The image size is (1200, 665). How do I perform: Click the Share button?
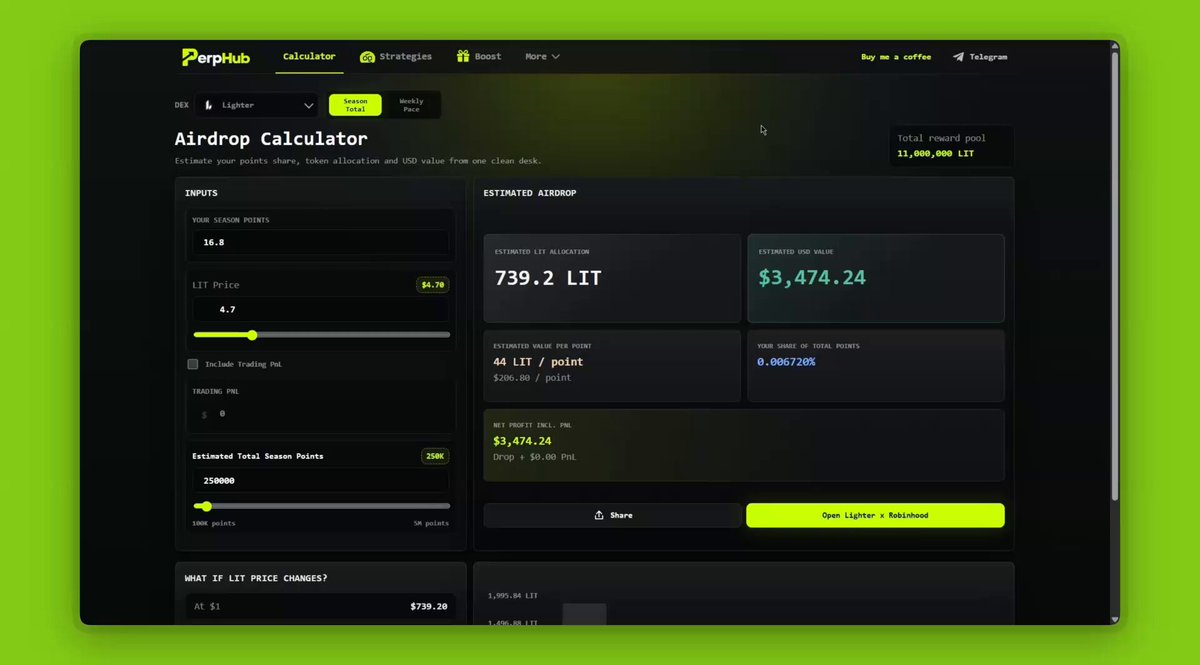[x=612, y=515]
